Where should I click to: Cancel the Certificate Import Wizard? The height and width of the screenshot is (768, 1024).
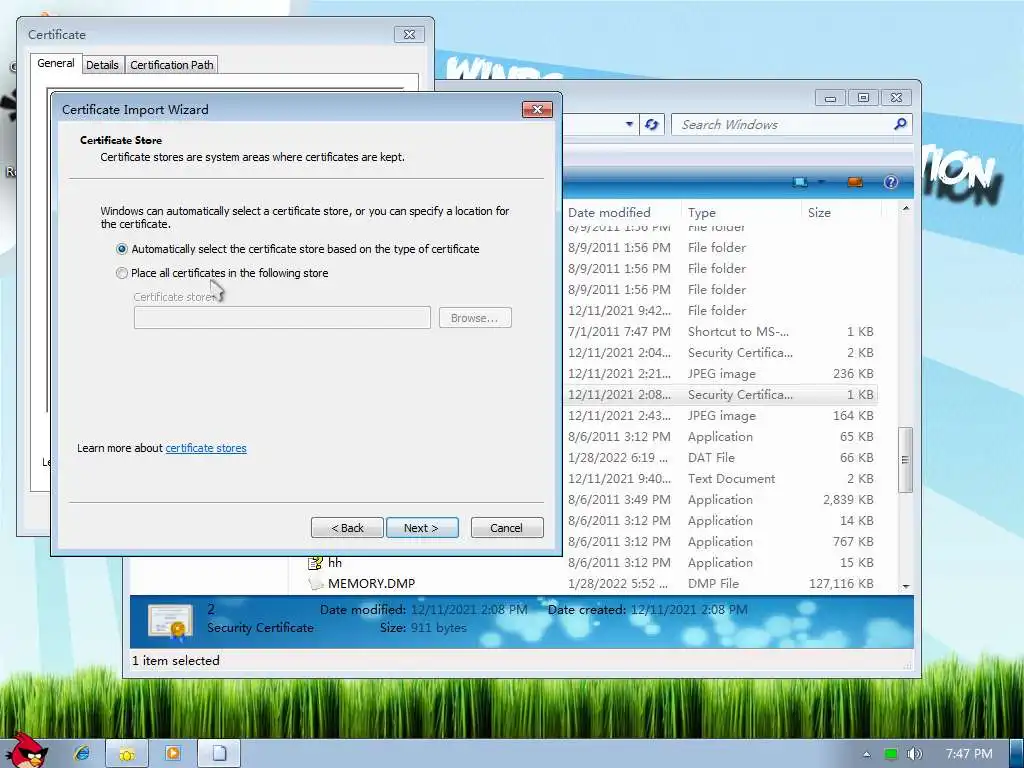coord(507,528)
